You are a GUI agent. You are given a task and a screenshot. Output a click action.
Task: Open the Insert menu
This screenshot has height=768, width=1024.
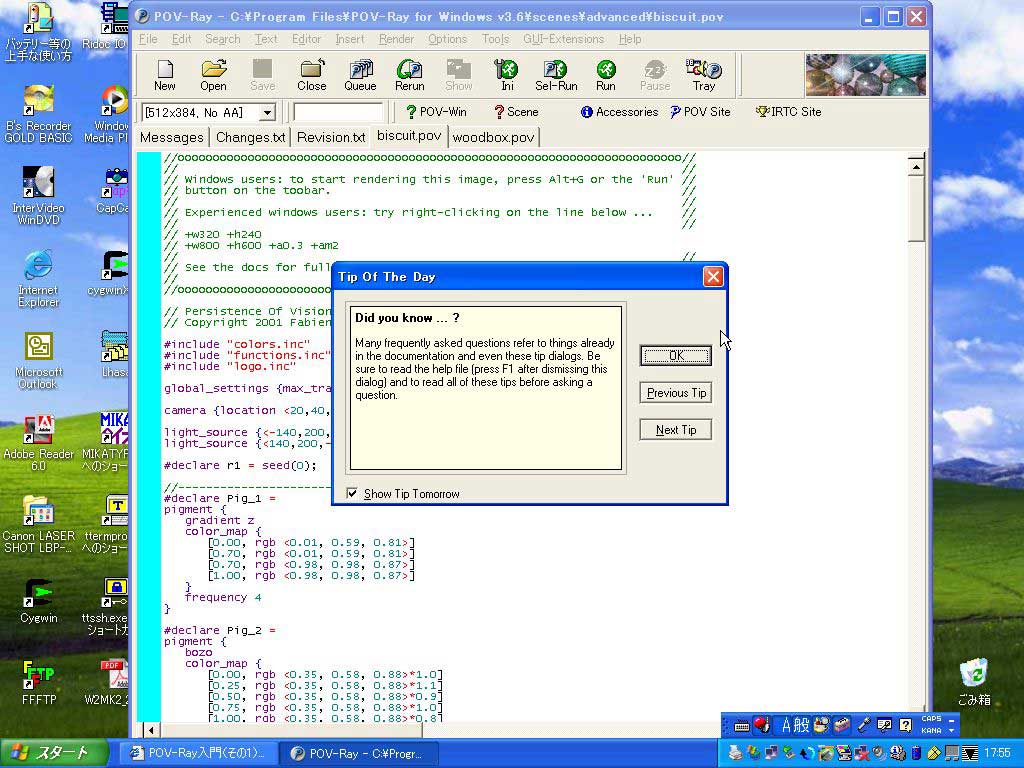tap(350, 39)
